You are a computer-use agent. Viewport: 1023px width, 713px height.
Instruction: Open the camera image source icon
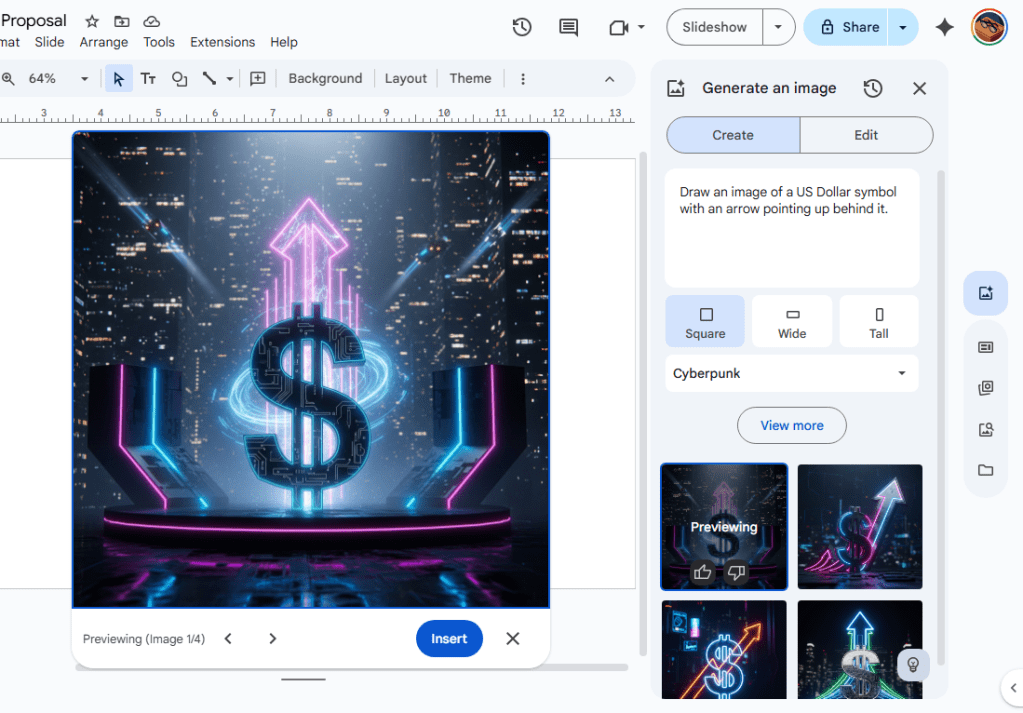[x=986, y=388]
